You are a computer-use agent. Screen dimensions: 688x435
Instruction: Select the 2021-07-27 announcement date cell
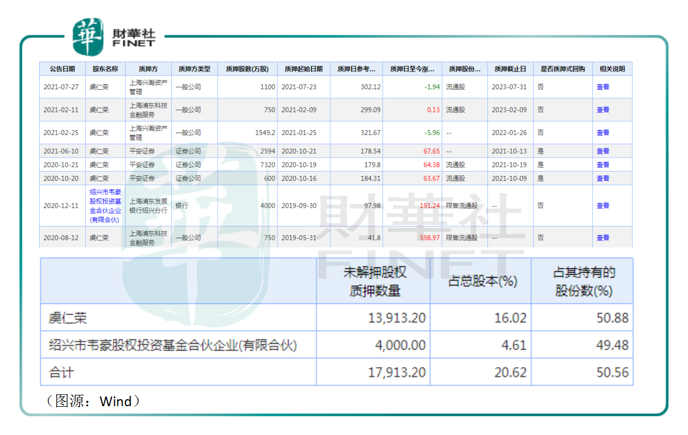click(x=61, y=87)
